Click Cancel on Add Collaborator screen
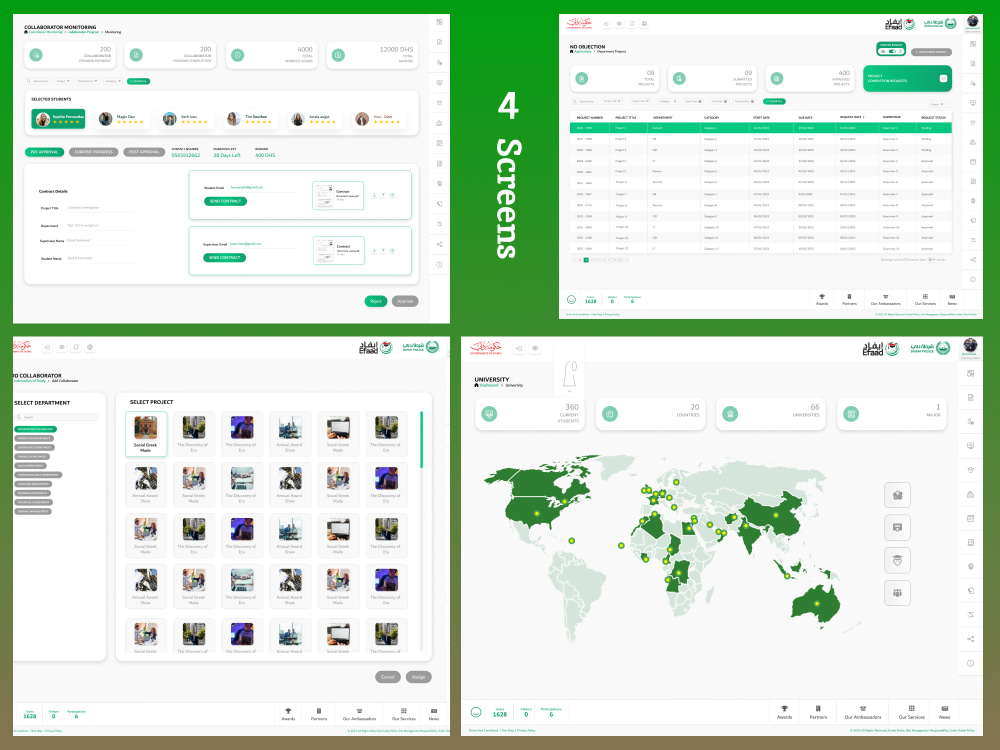This screenshot has width=1000, height=750. (388, 677)
